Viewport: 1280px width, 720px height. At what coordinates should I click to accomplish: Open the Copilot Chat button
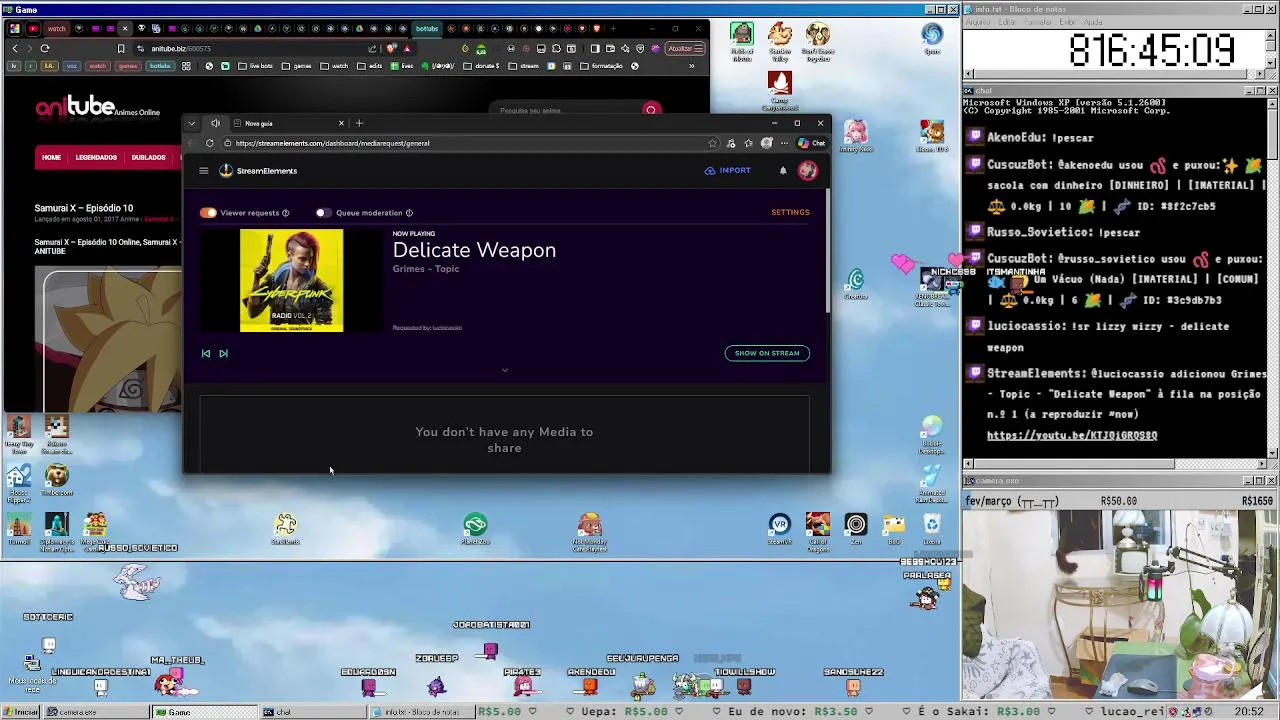(x=812, y=143)
